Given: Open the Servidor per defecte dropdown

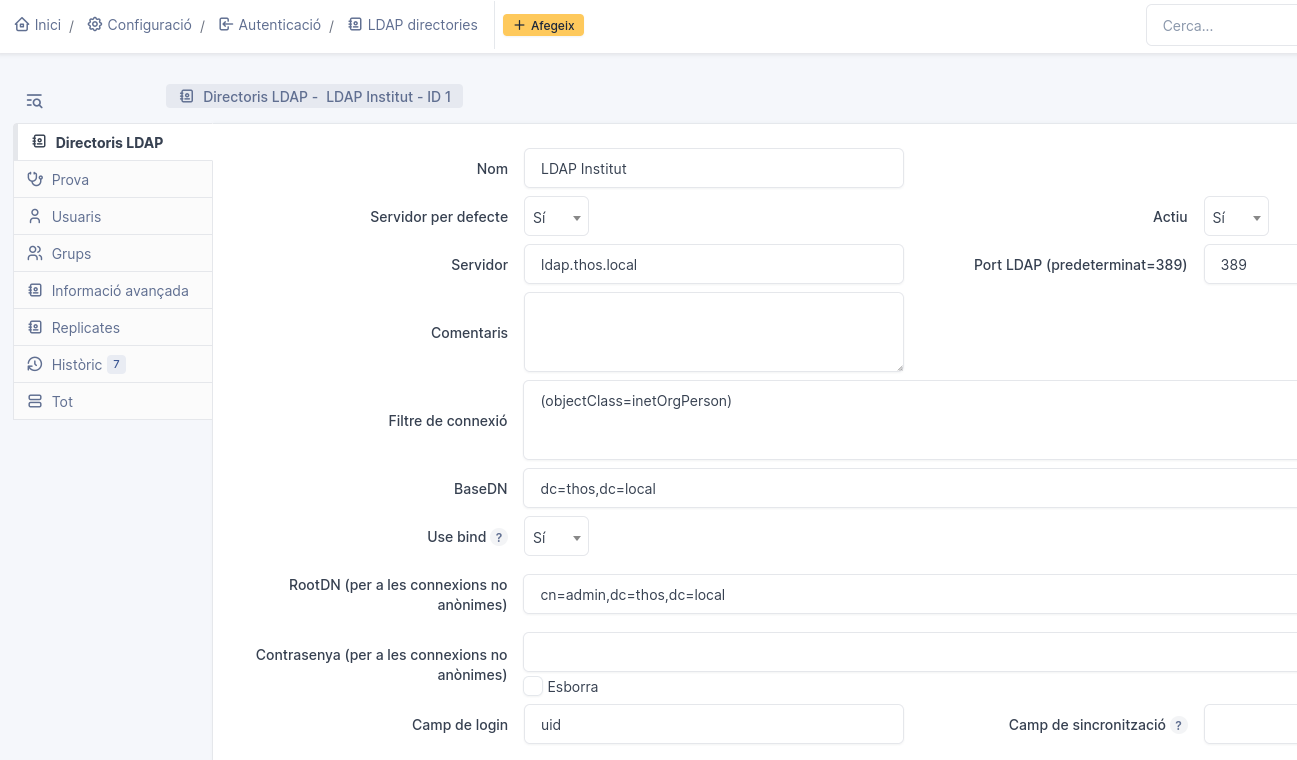Looking at the screenshot, I should pos(556,216).
